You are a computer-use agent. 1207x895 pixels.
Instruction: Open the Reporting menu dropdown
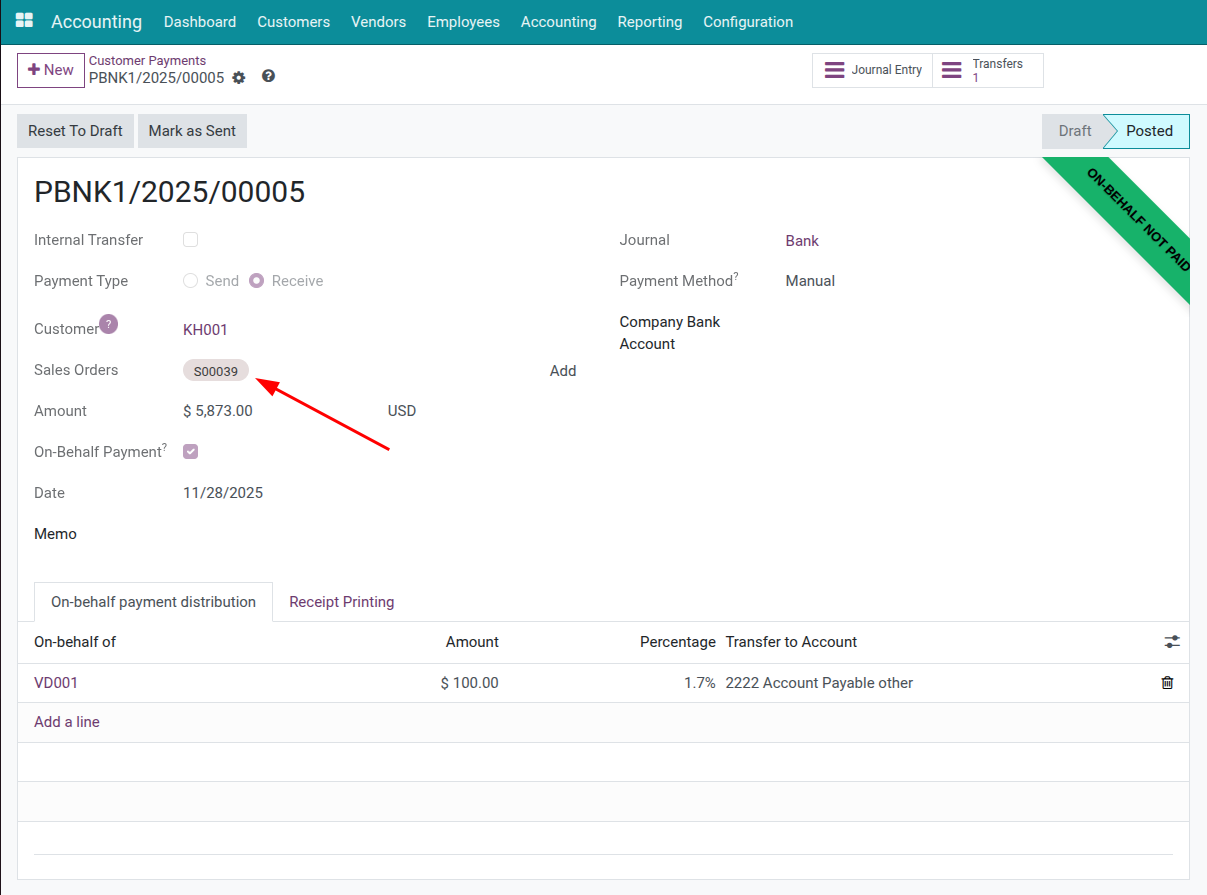[649, 22]
